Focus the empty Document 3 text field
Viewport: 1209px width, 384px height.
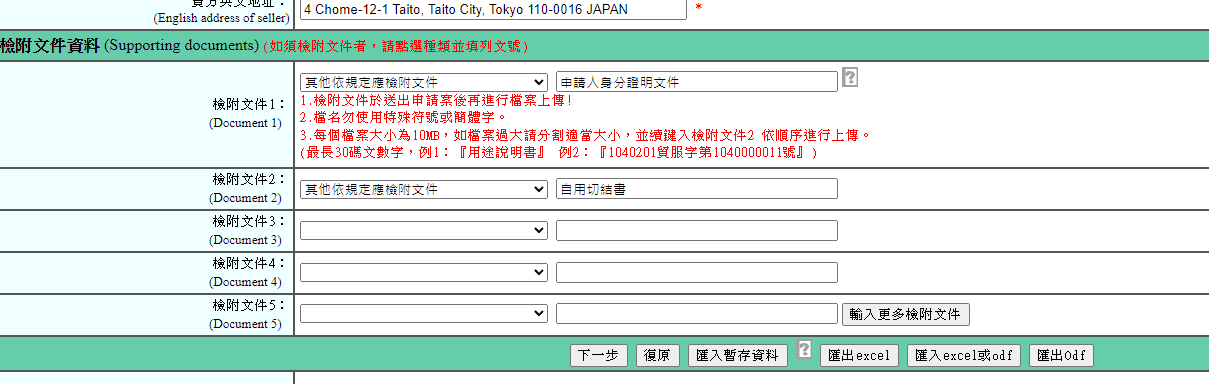tap(697, 231)
